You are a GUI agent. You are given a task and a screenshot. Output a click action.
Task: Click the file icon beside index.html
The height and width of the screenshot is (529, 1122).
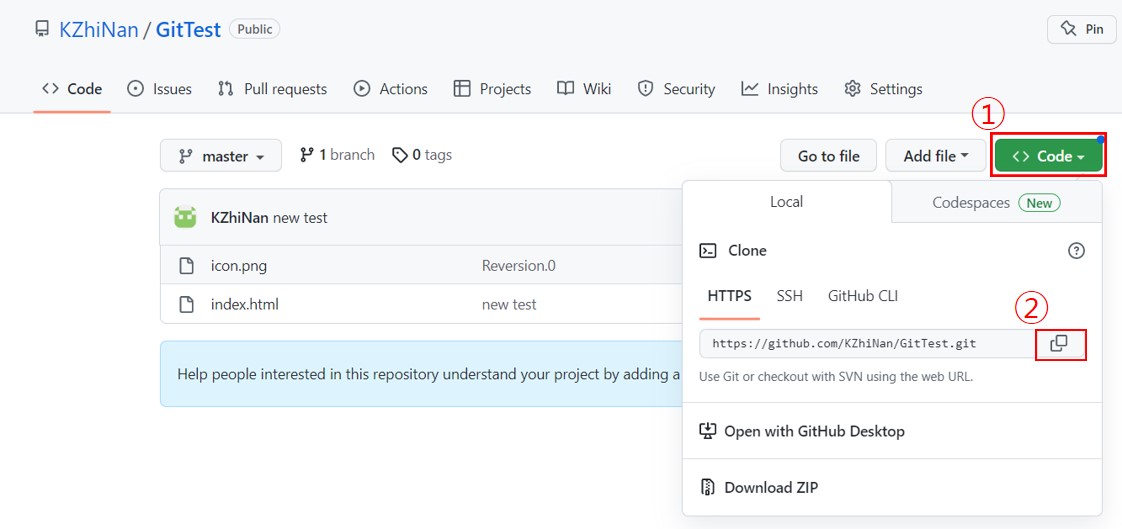point(186,304)
